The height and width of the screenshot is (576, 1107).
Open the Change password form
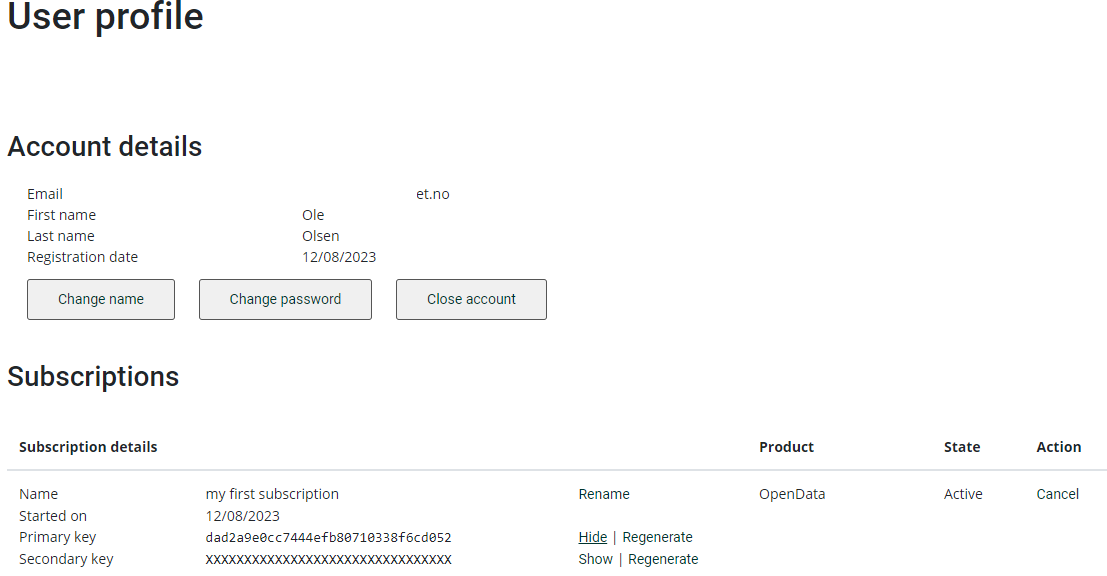pos(285,299)
